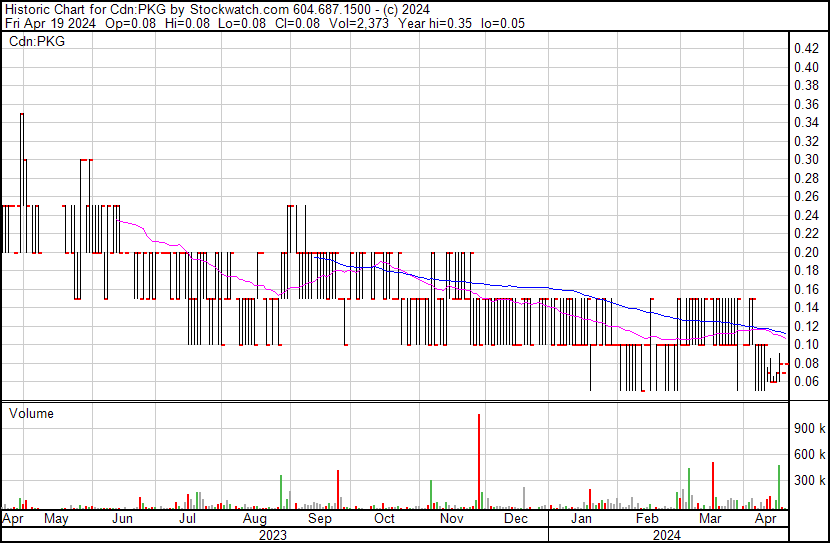830x543 pixels.
Task: Click the 'Cl=0.08' close price value
Action: pyautogui.click(x=297, y=23)
